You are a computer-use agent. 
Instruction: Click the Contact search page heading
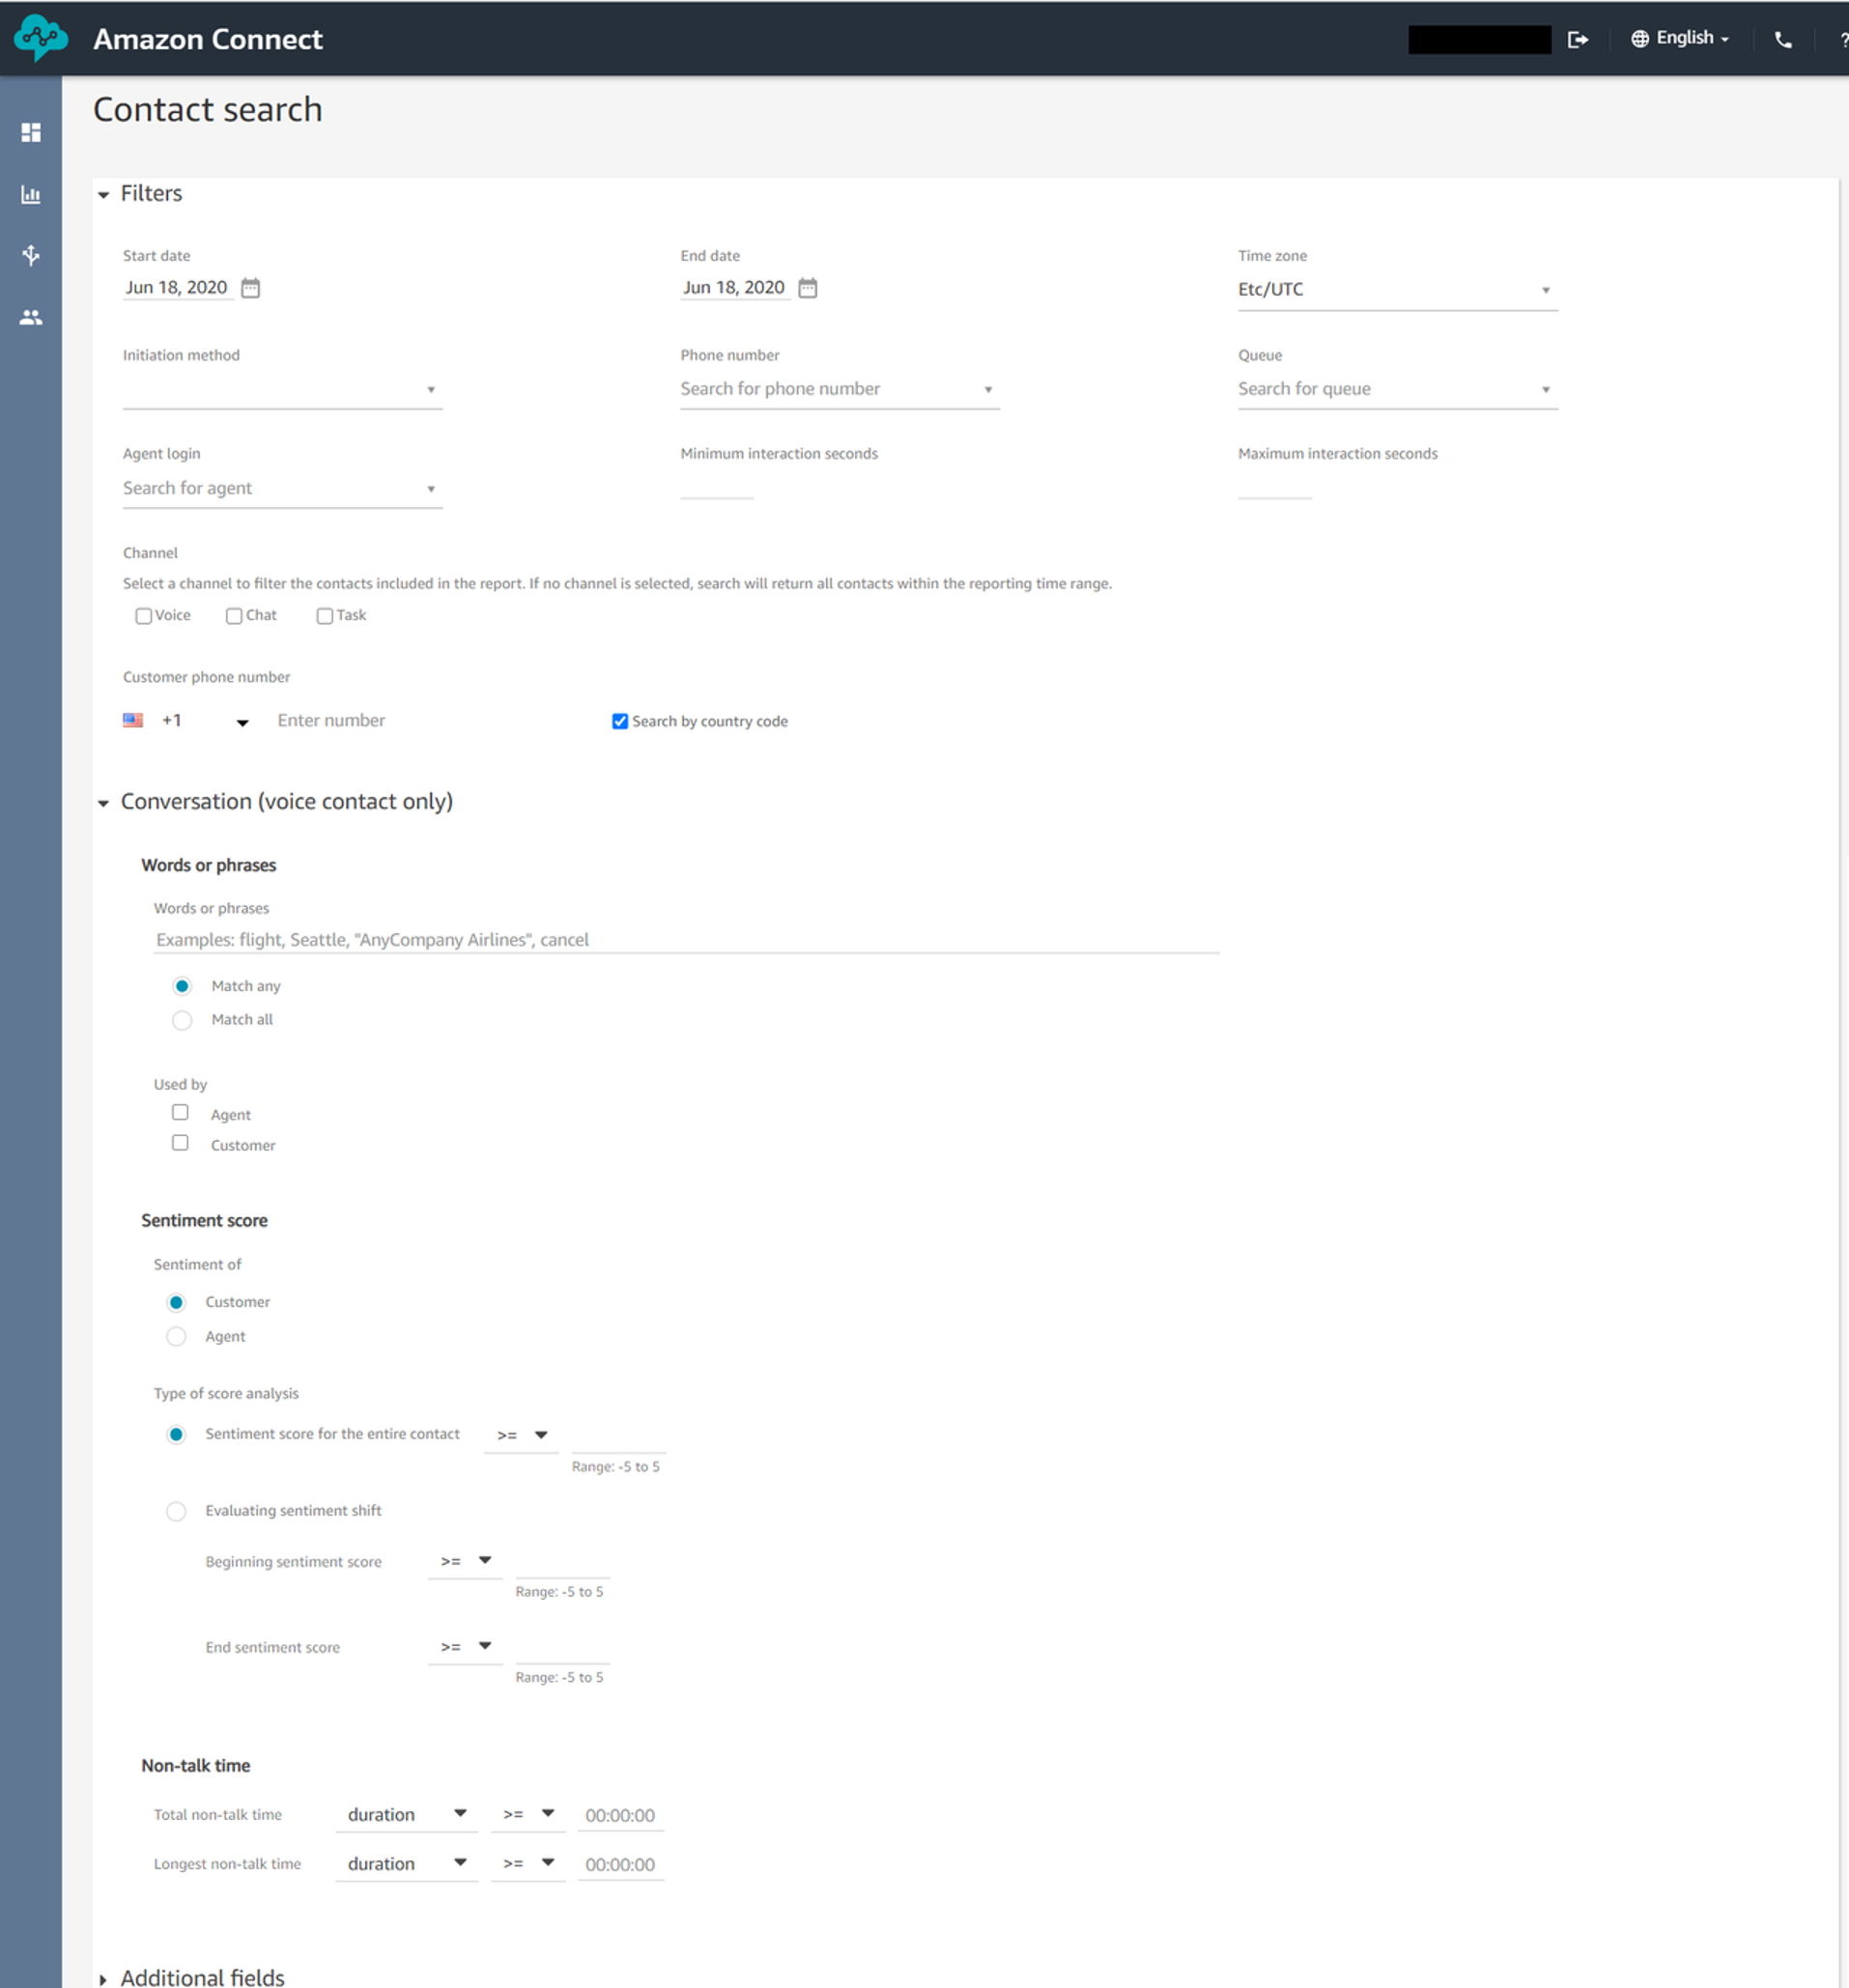[208, 110]
